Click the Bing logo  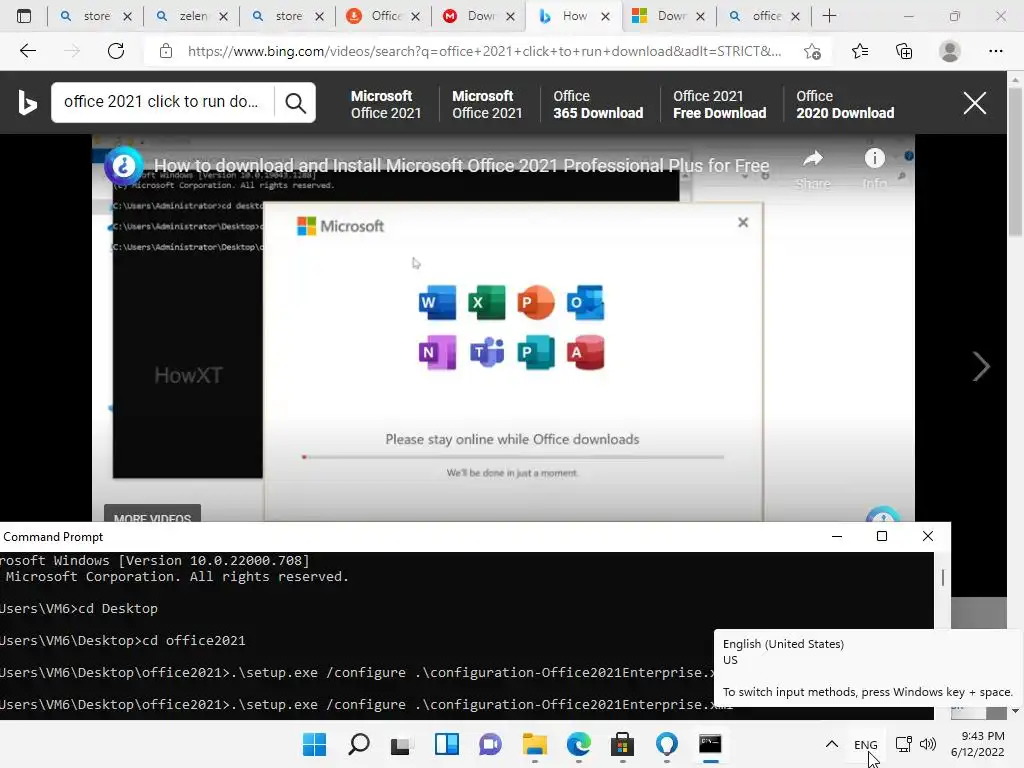point(27,103)
